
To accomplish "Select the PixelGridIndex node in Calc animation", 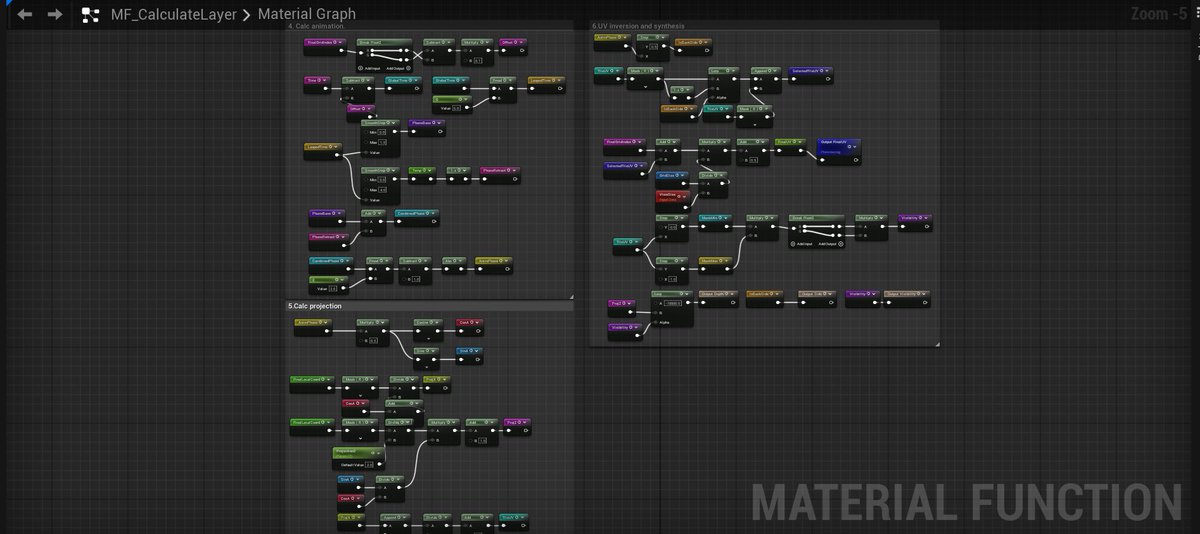I will (325, 47).
